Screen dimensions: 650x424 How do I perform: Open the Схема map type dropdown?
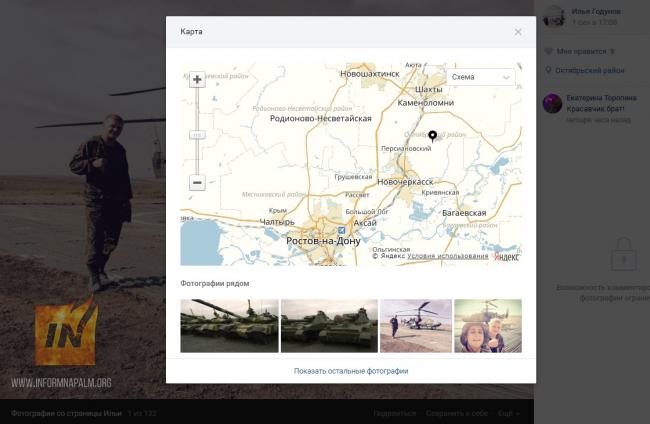[x=480, y=77]
